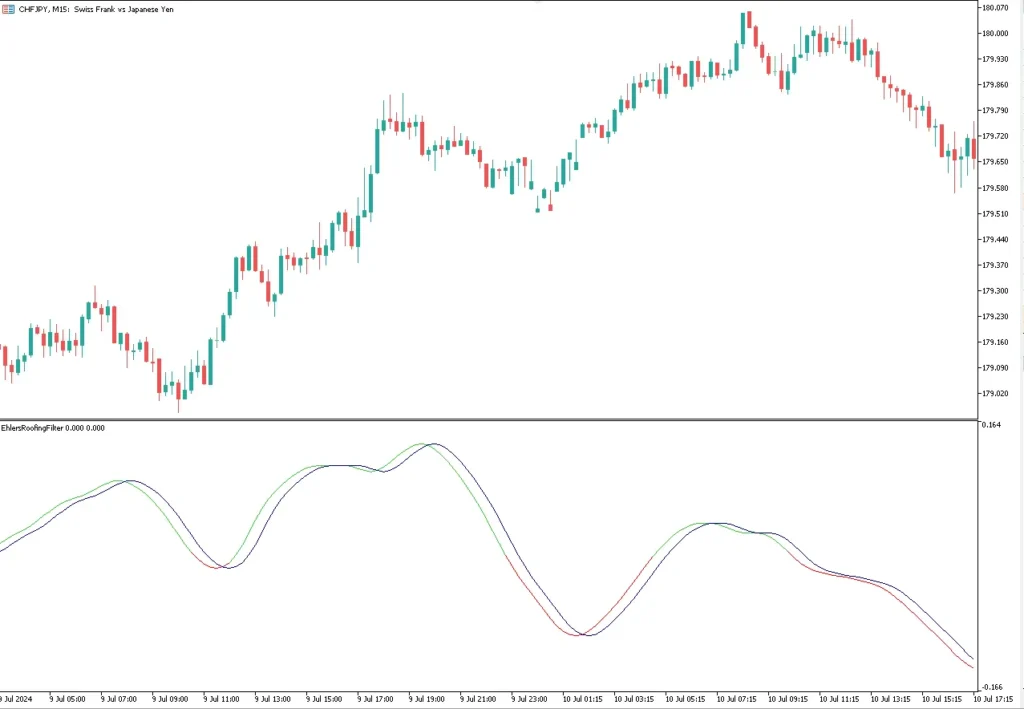Click the 0.164 indicator scale value

click(993, 426)
